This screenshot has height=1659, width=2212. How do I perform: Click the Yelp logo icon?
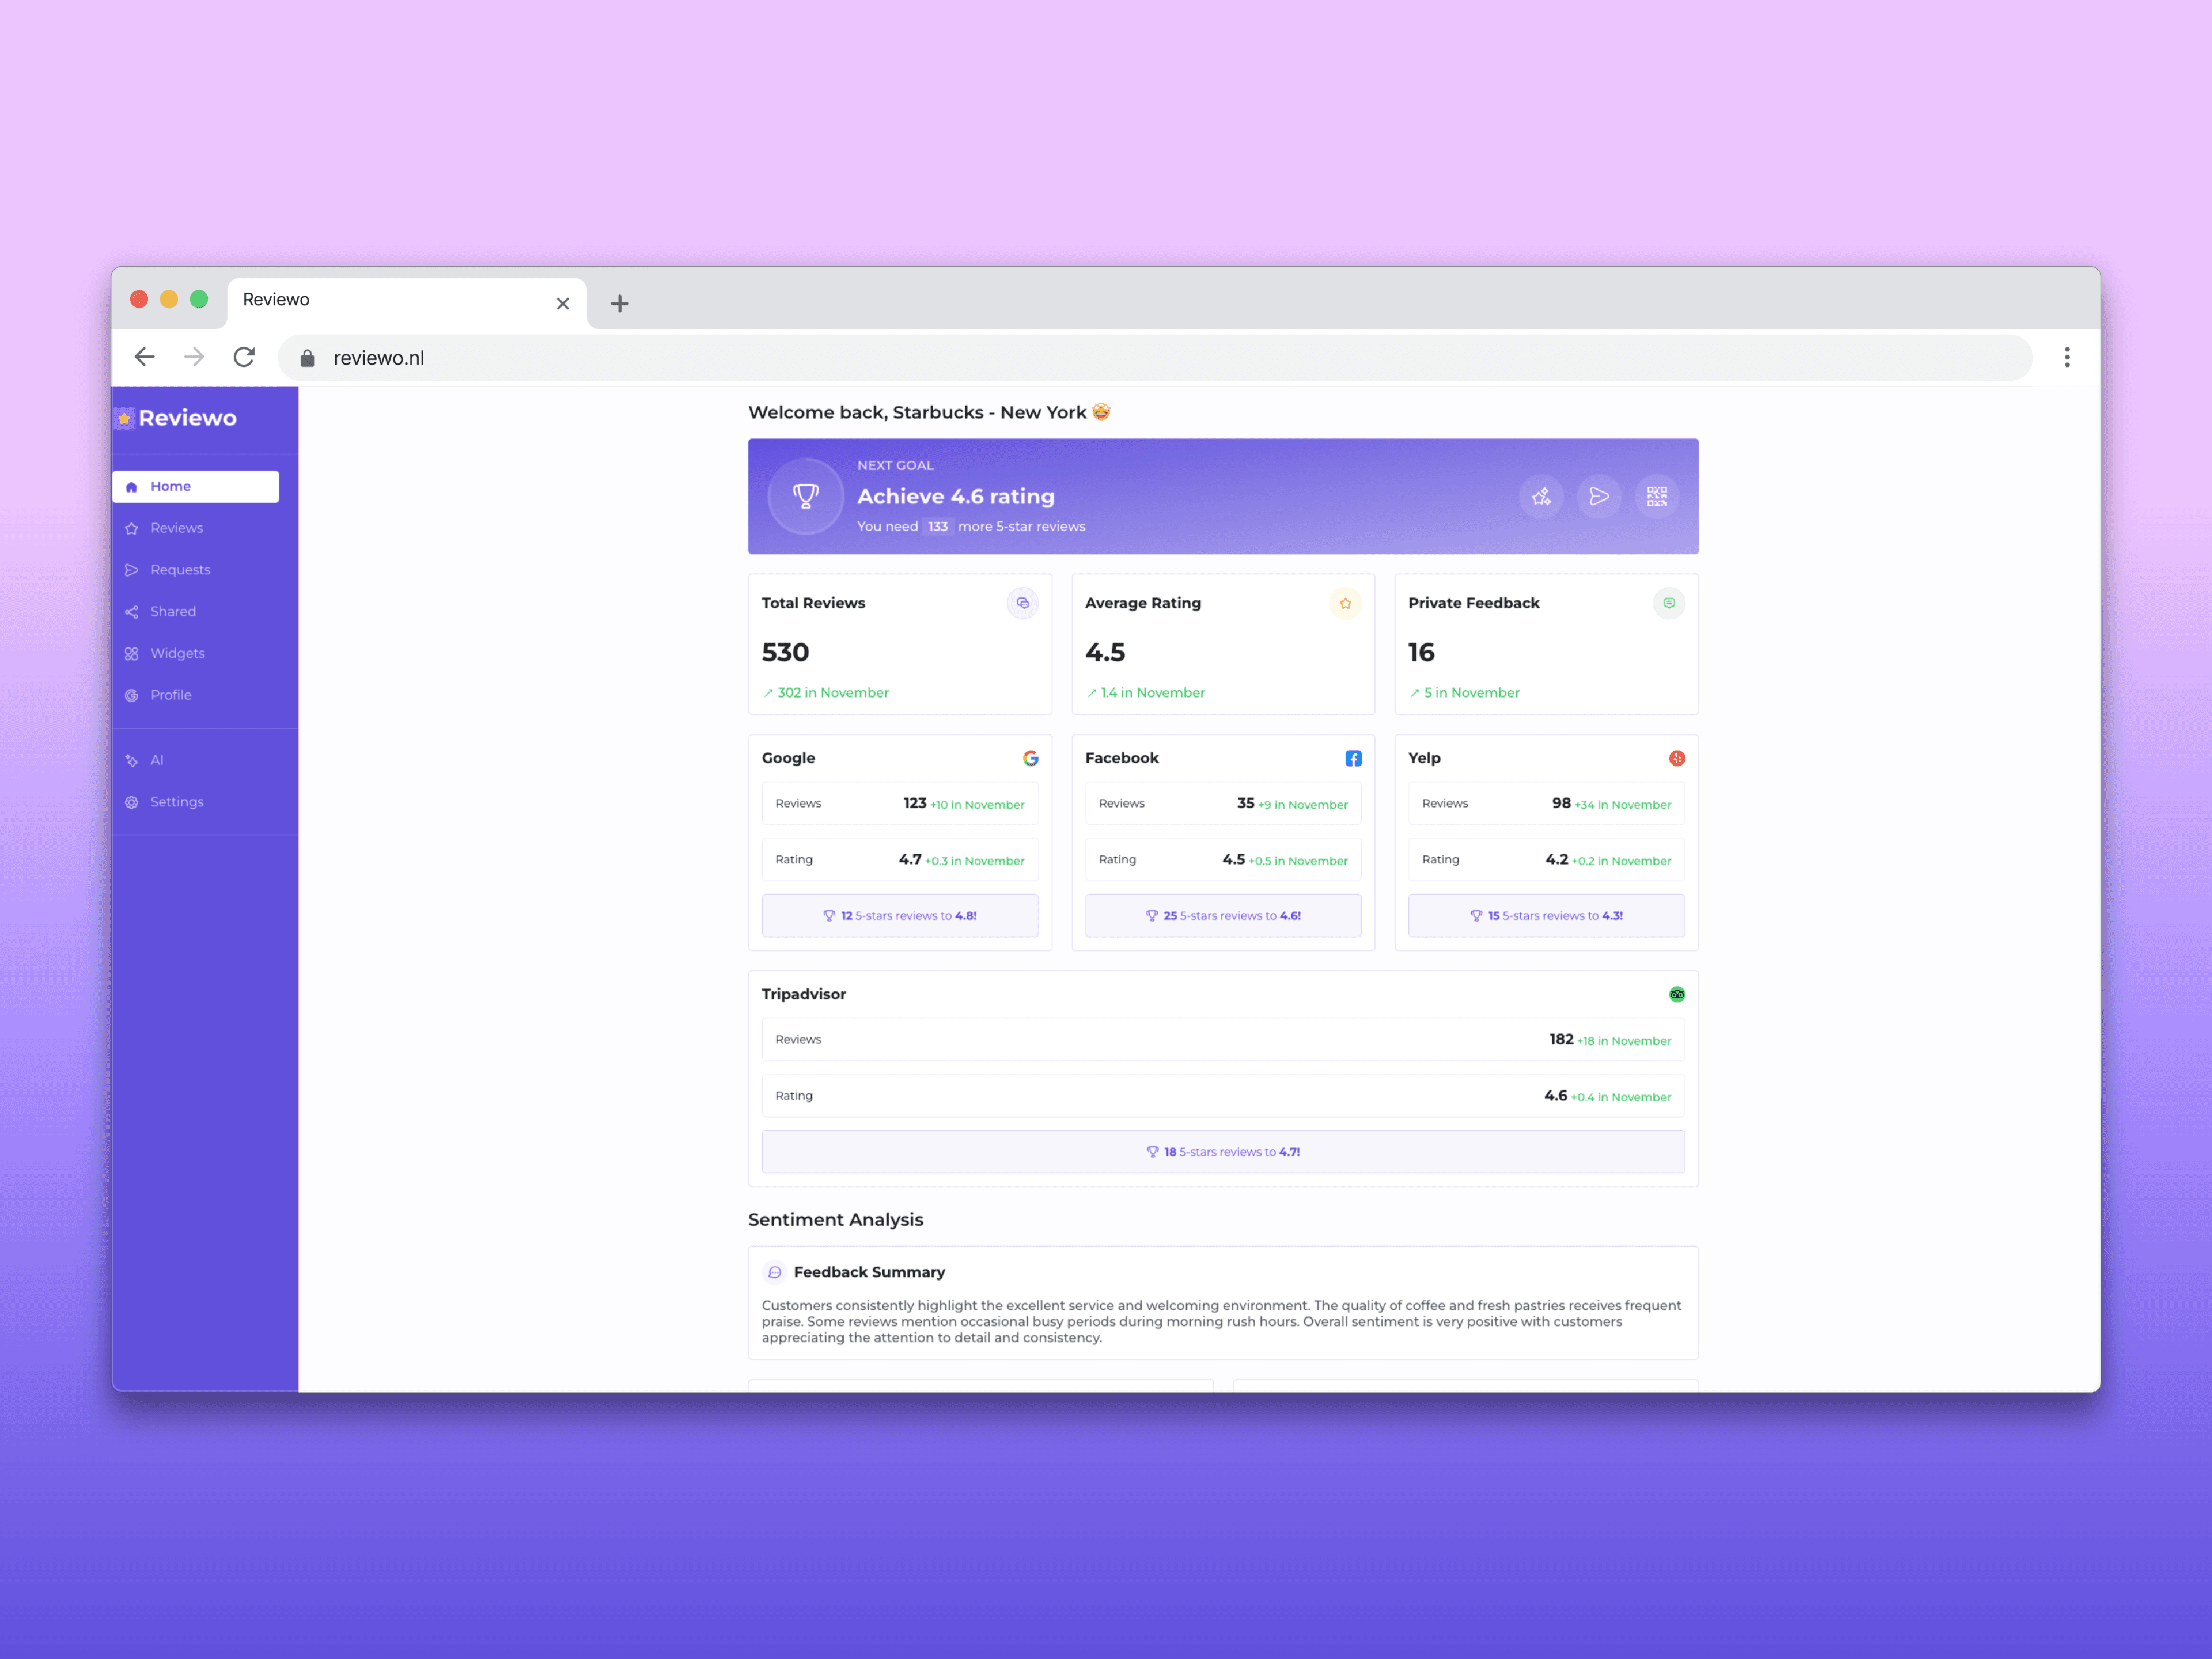coord(1677,758)
